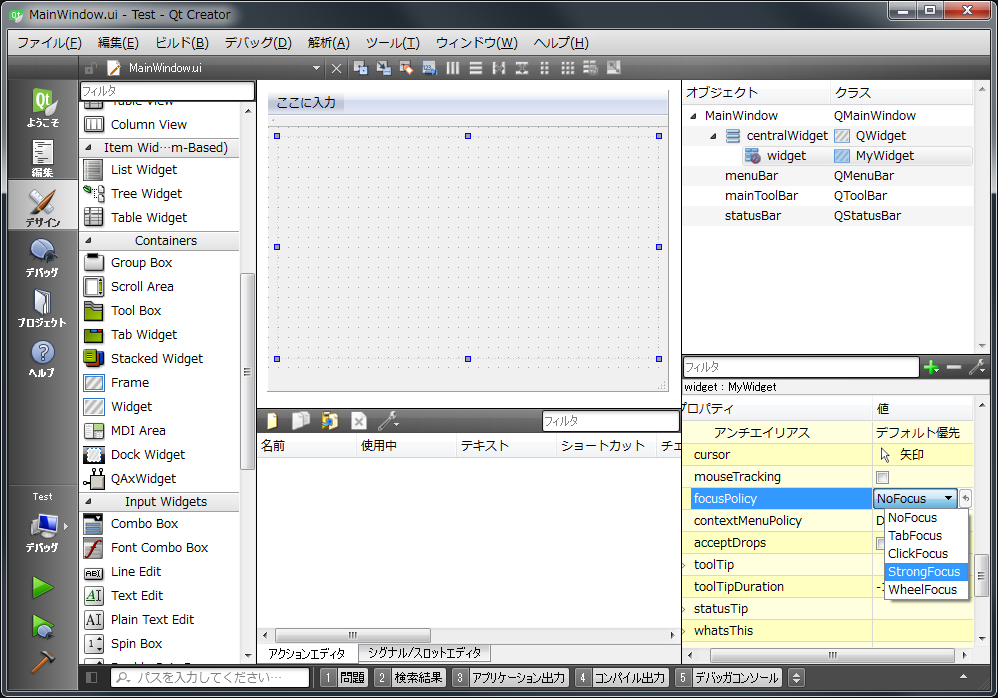Apply form layout from toolbar
Image resolution: width=998 pixels, height=698 pixels.
[x=545, y=68]
